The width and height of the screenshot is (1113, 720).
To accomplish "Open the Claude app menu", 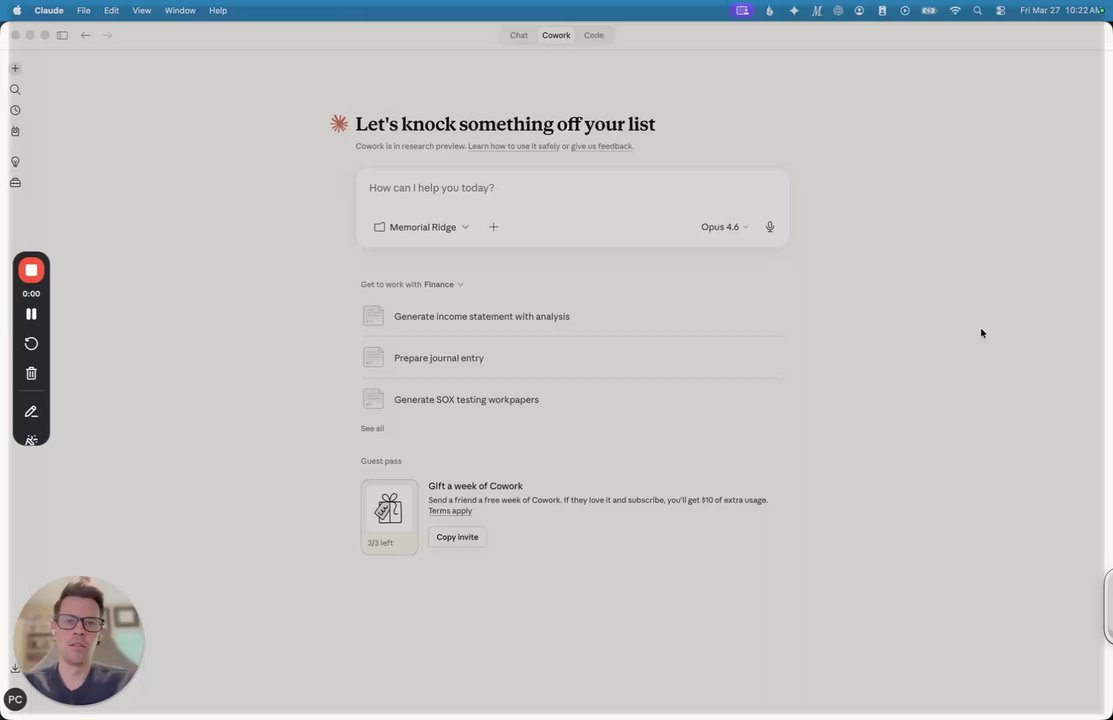I will pyautogui.click(x=49, y=11).
